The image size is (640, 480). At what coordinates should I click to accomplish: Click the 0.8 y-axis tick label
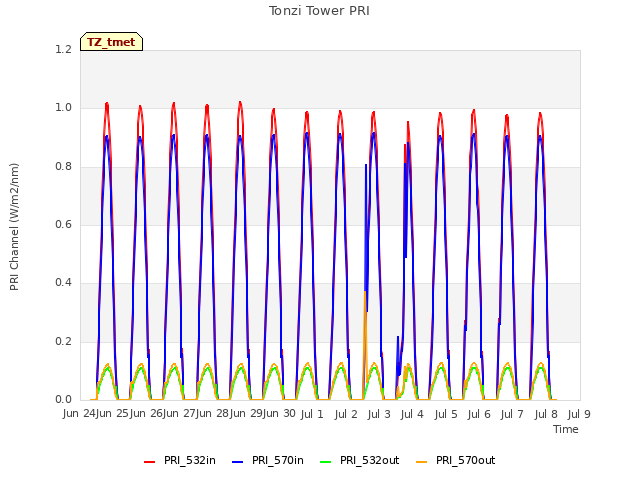click(x=63, y=167)
